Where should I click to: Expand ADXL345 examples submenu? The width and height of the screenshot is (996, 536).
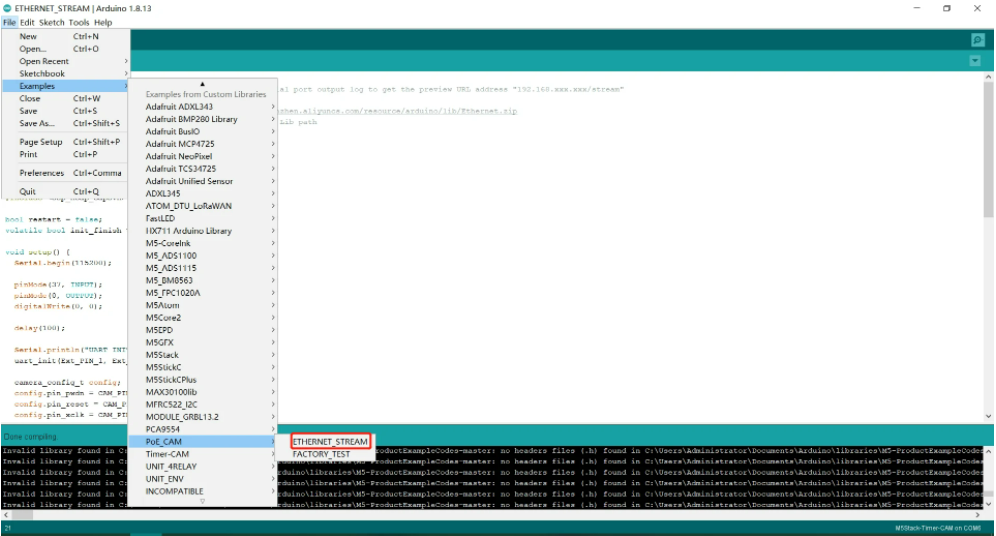203,193
